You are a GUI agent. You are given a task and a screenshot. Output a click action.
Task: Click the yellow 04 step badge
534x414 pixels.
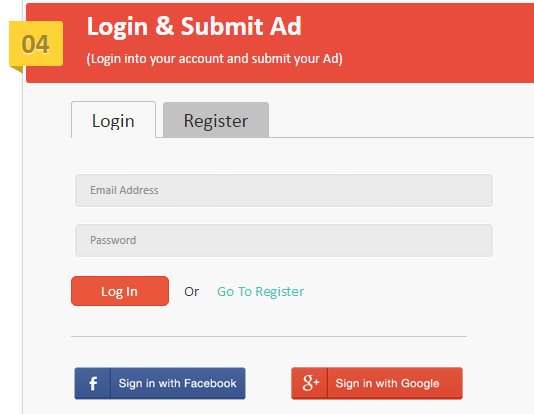pyautogui.click(x=36, y=44)
